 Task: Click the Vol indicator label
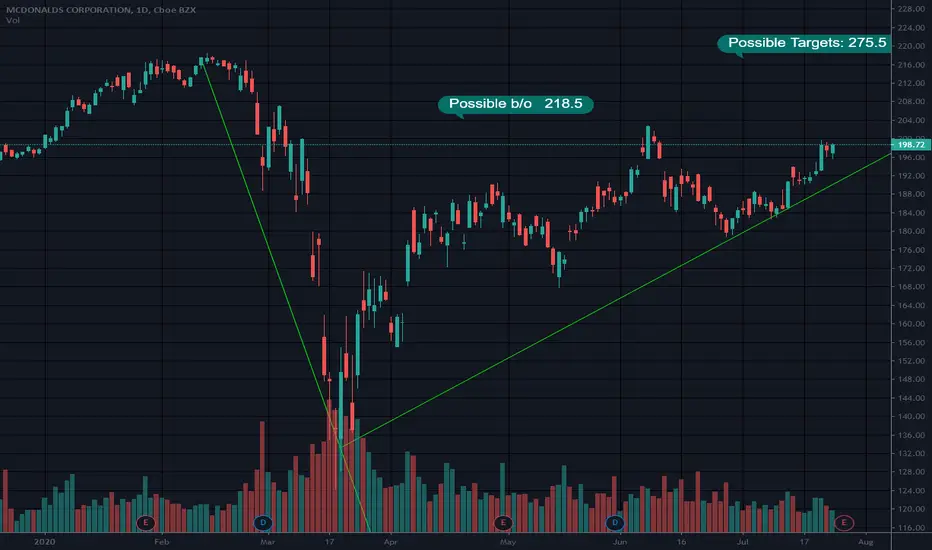[x=12, y=20]
